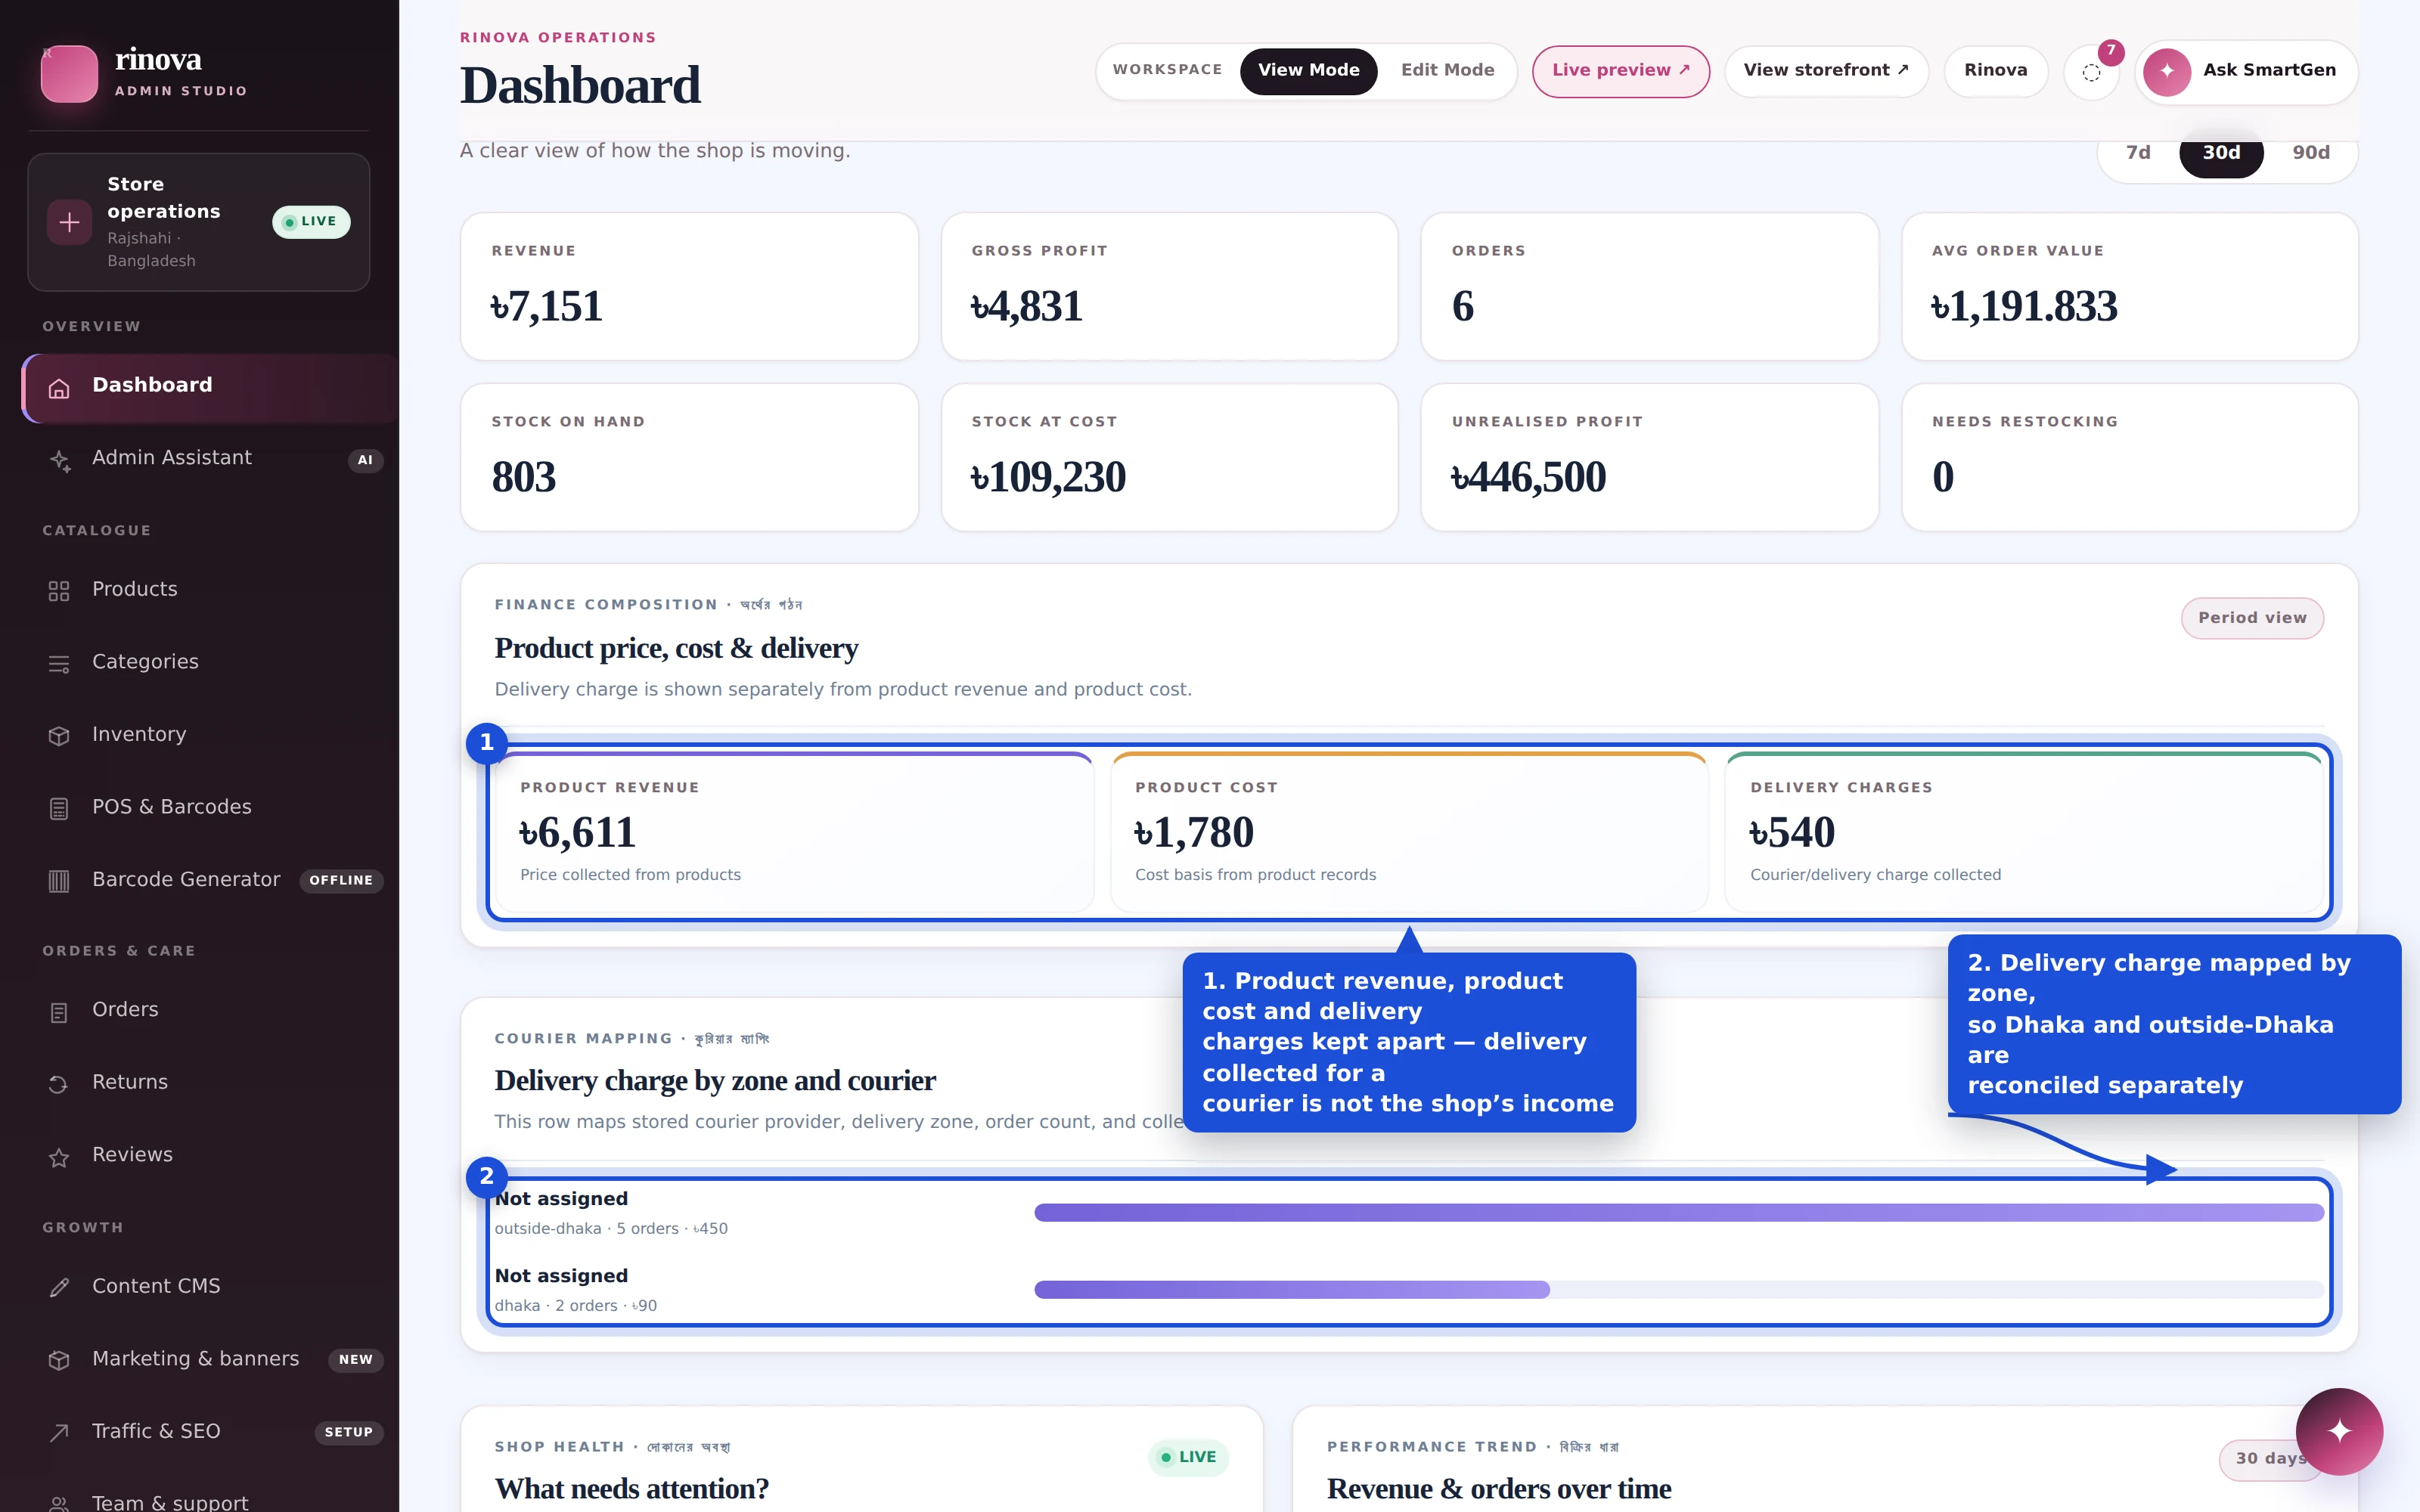Click the Orders document icon
This screenshot has width=2420, height=1512.
click(59, 1012)
